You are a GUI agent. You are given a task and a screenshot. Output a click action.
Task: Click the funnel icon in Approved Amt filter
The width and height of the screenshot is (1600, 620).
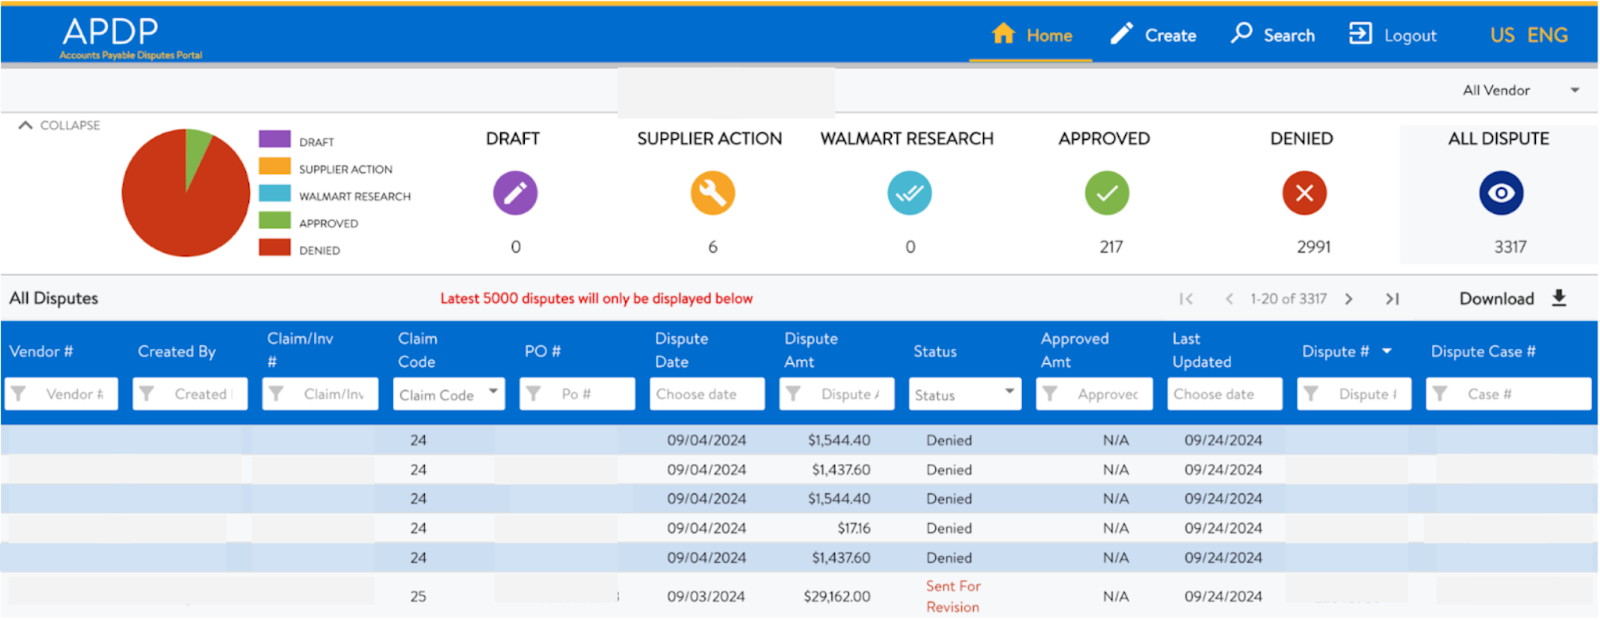coord(1050,394)
